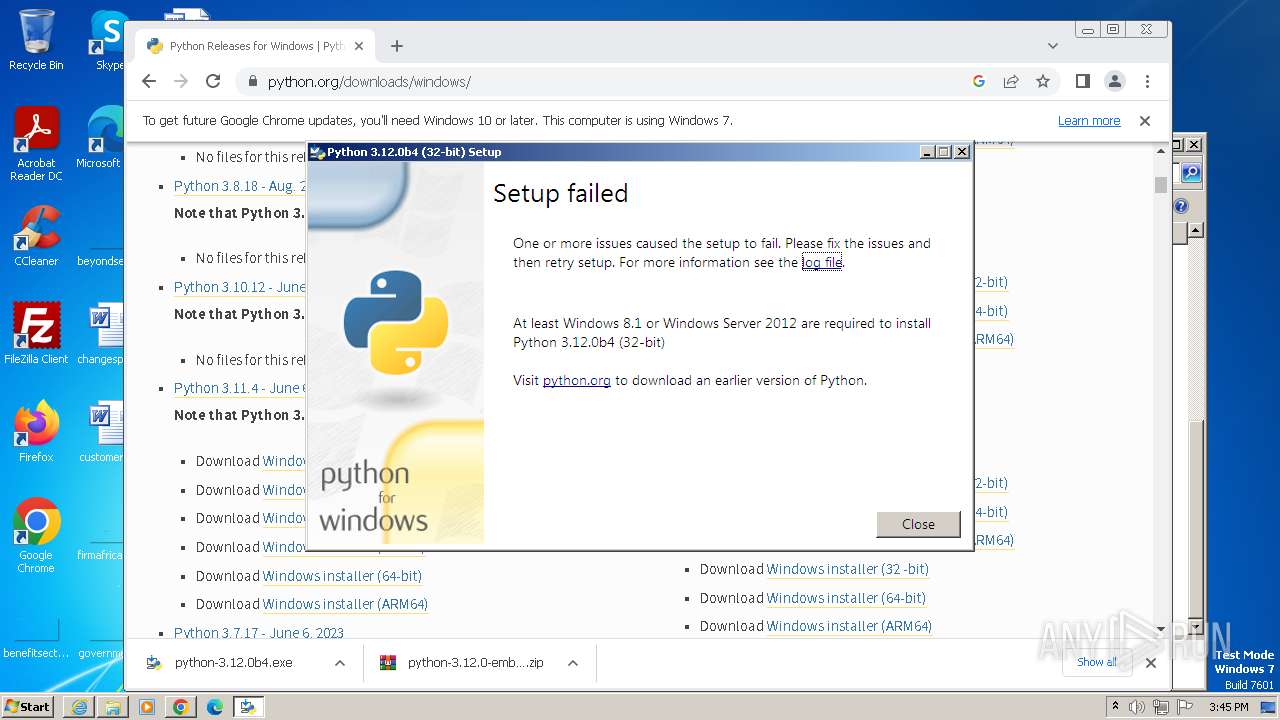Image resolution: width=1280 pixels, height=720 pixels.
Task: Click Chrome forward arrow
Action: [181, 81]
